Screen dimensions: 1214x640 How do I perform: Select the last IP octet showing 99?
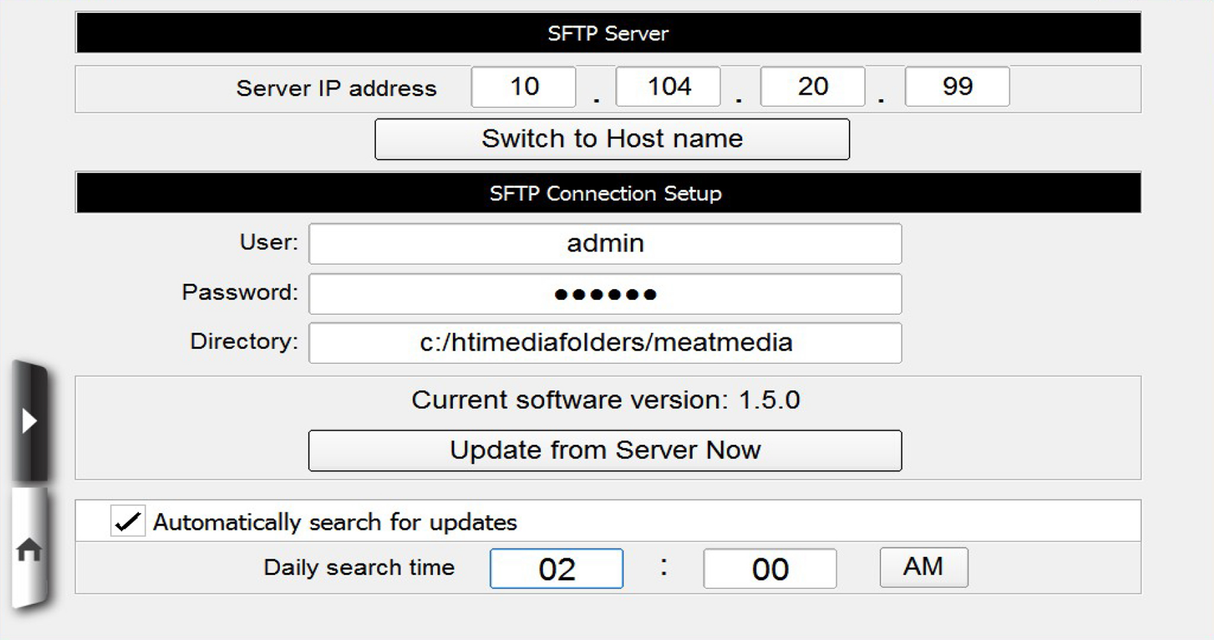tap(956, 86)
